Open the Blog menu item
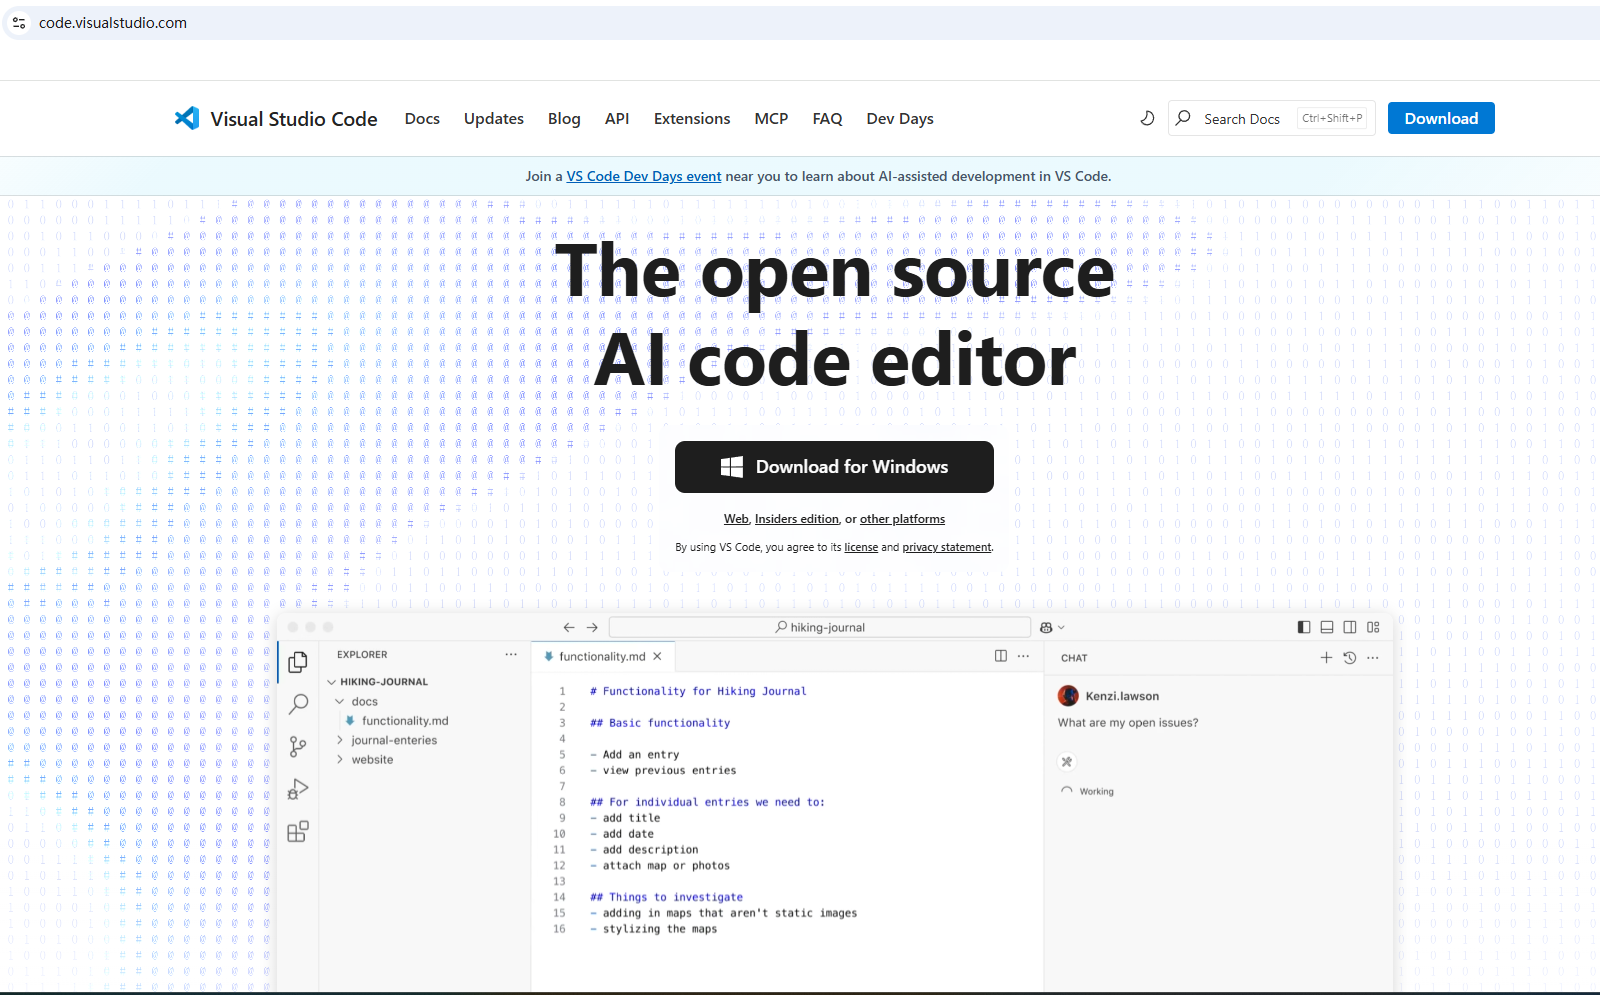1600x995 pixels. coord(564,118)
